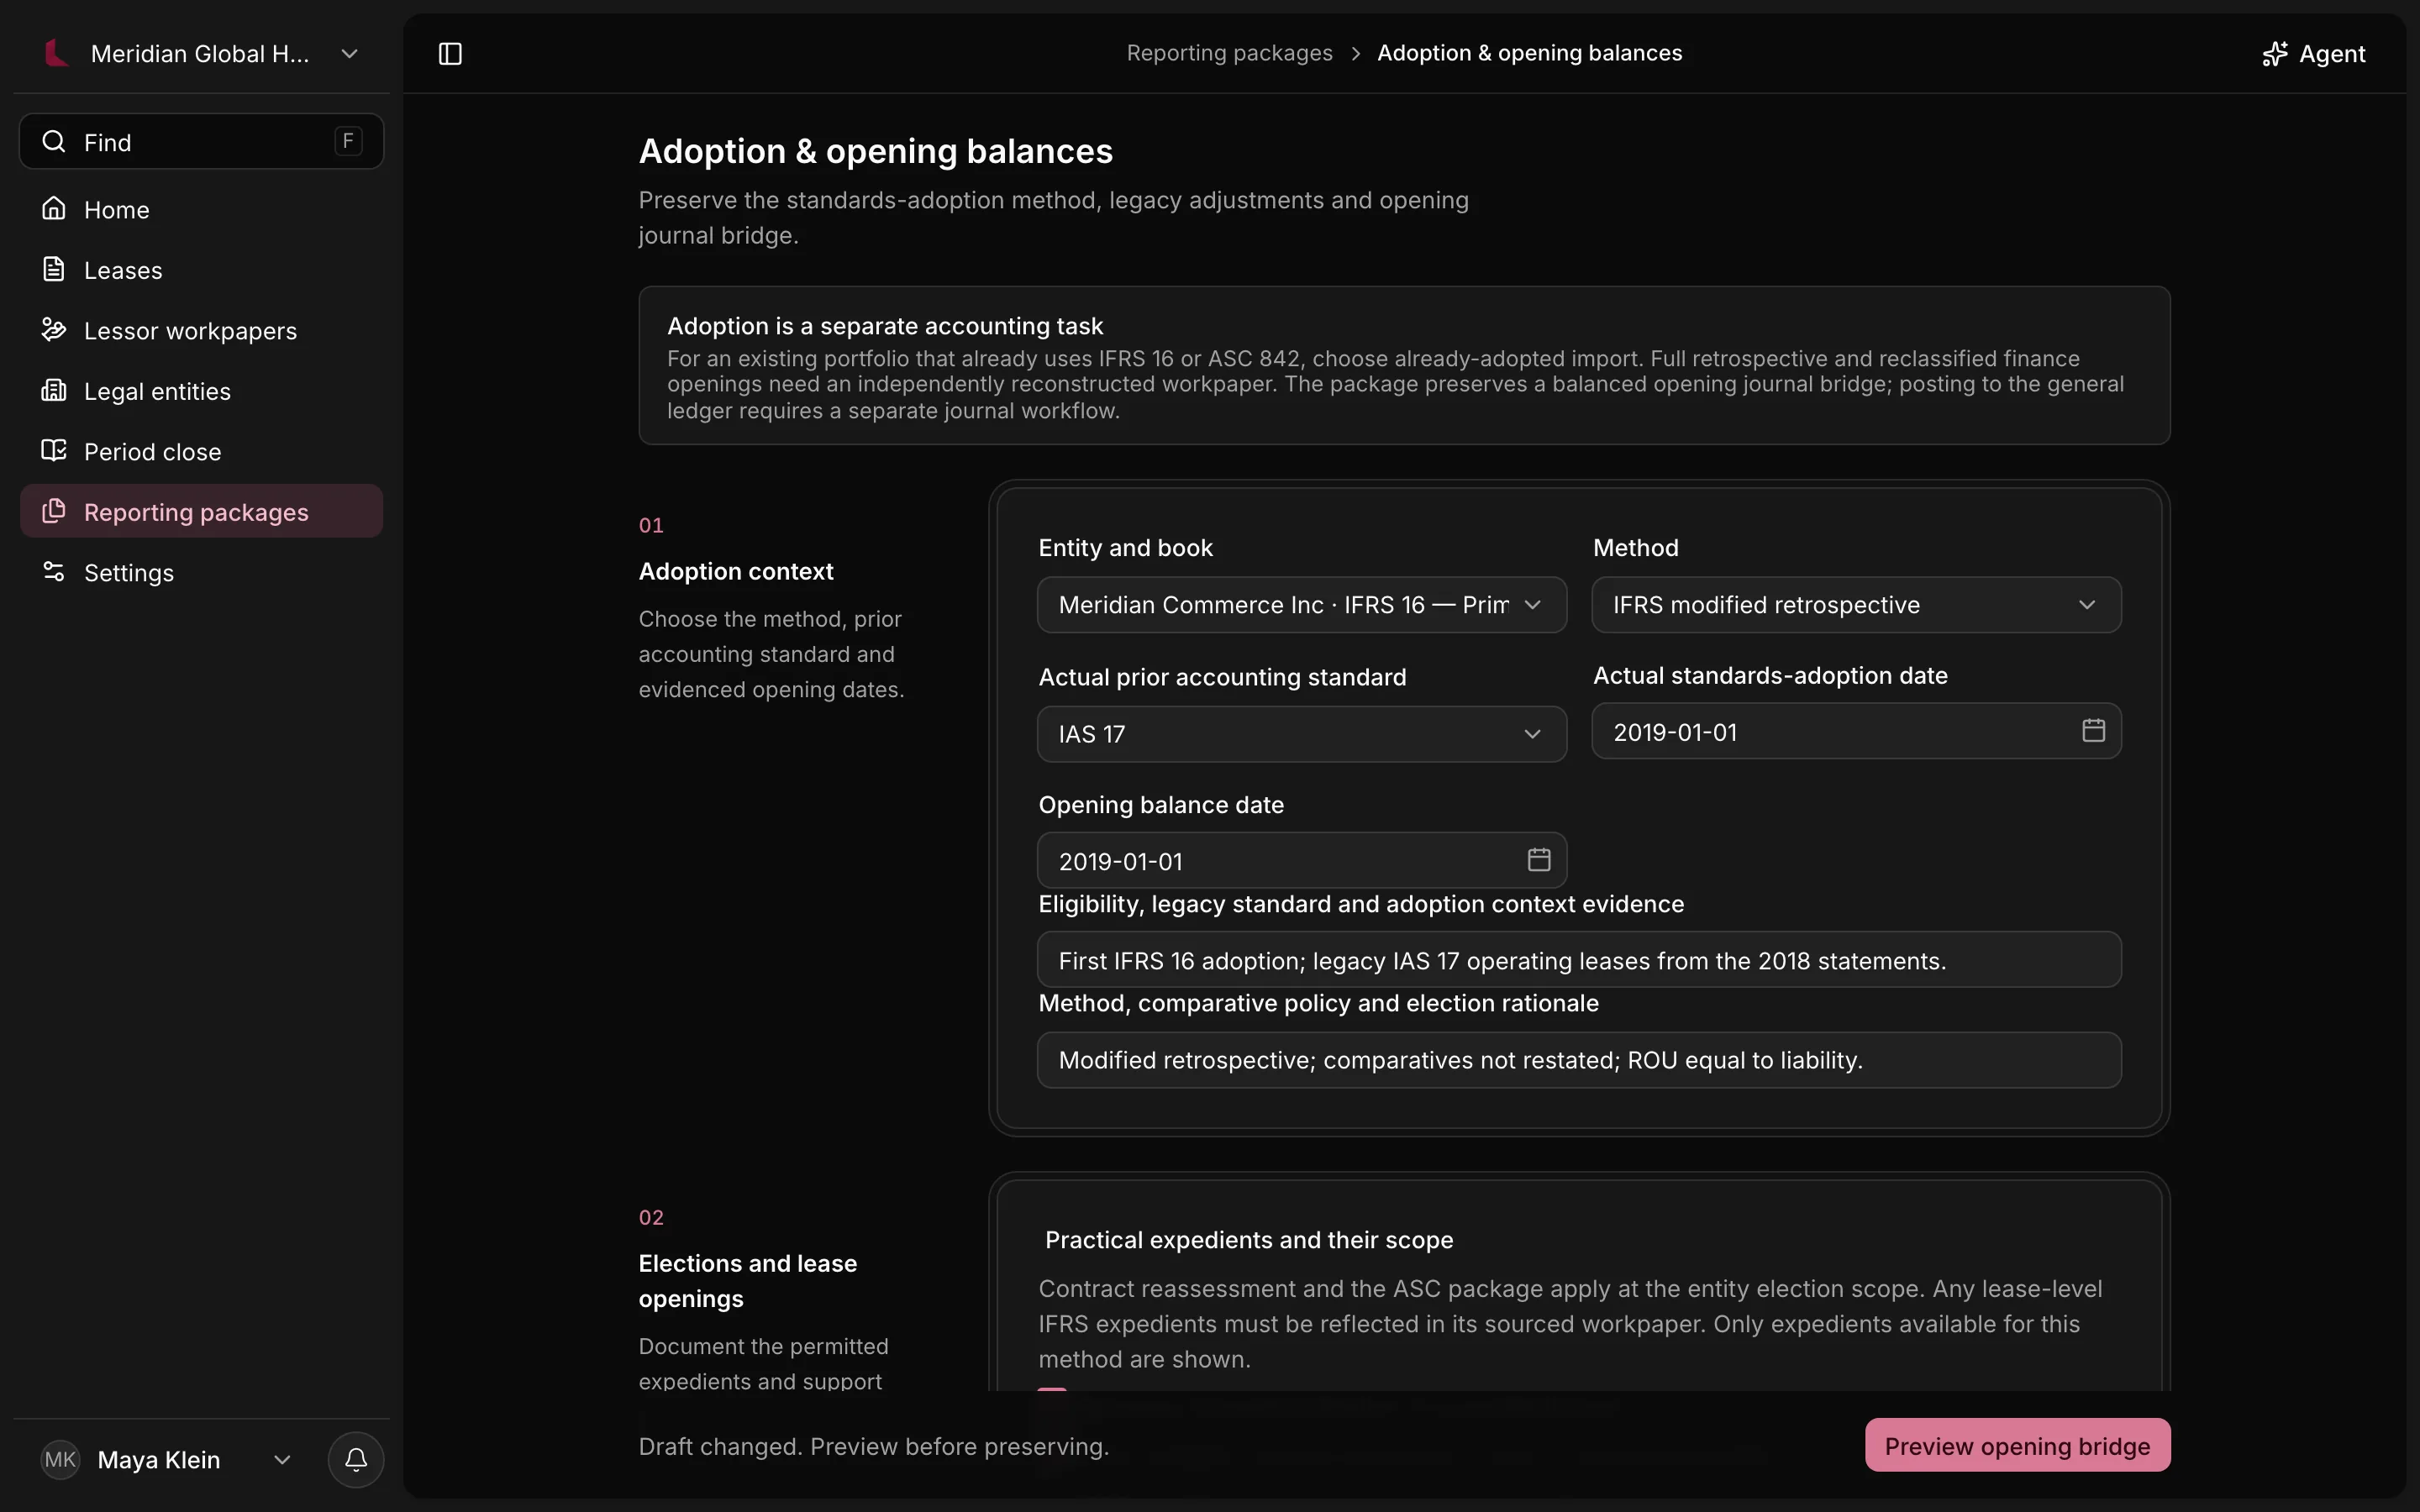Click the Period close book icon

pyautogui.click(x=54, y=450)
